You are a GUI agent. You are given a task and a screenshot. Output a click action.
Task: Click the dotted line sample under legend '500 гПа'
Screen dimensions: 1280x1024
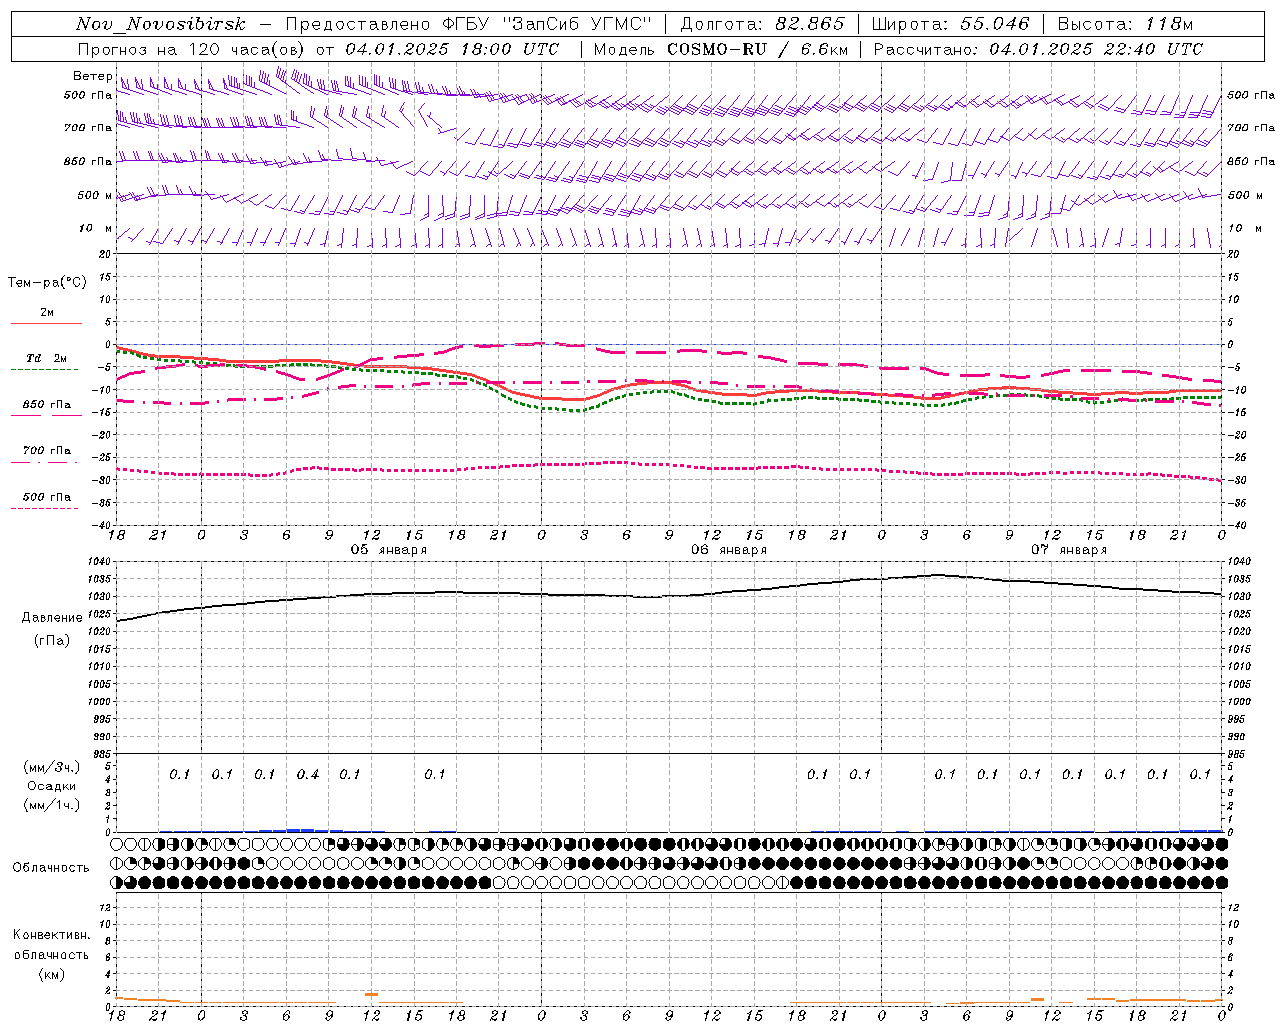[x=45, y=509]
